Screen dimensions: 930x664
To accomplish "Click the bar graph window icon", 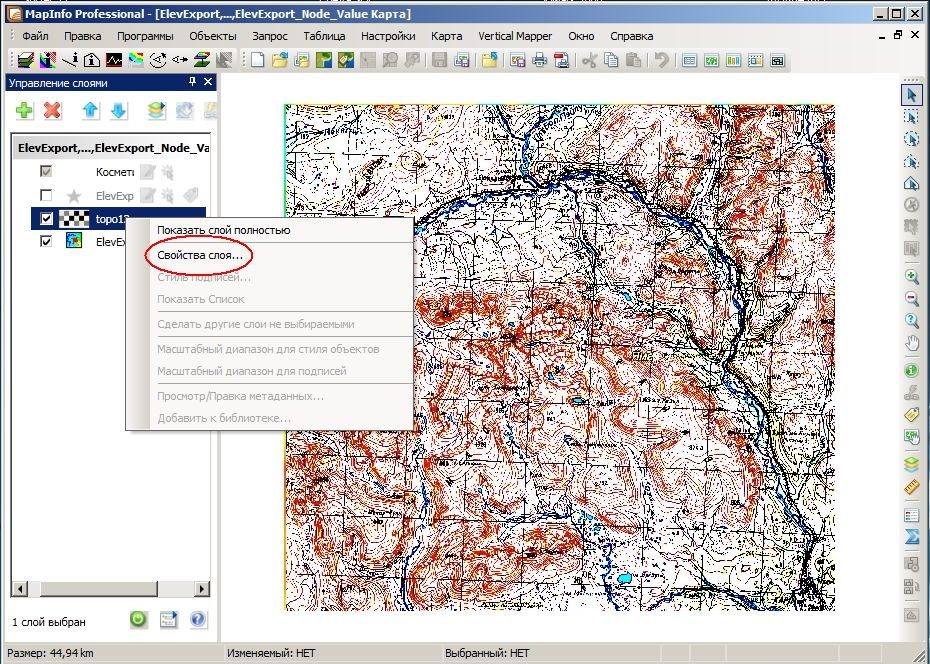I will (733, 60).
